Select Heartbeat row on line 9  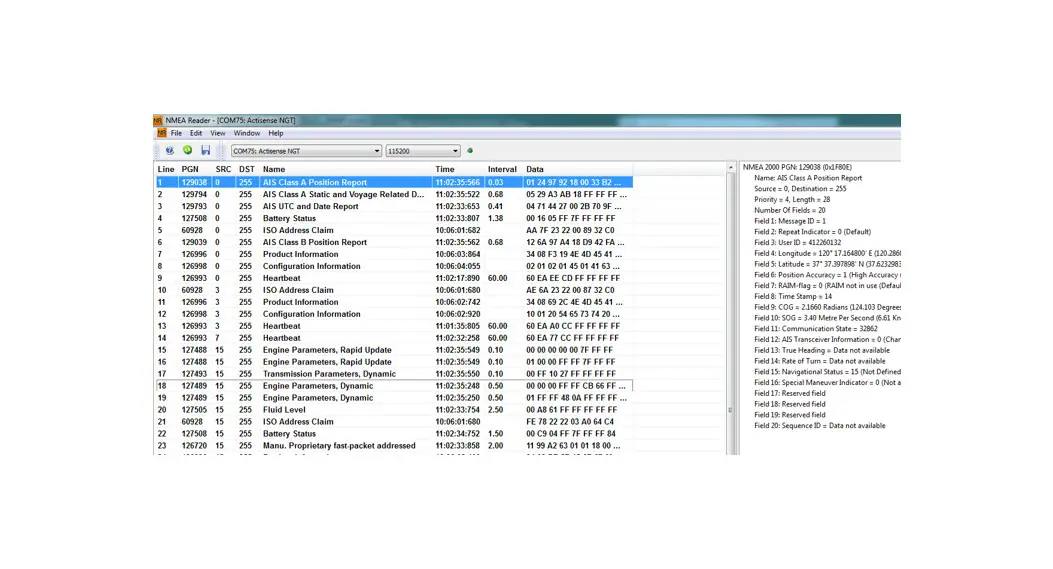click(394, 278)
